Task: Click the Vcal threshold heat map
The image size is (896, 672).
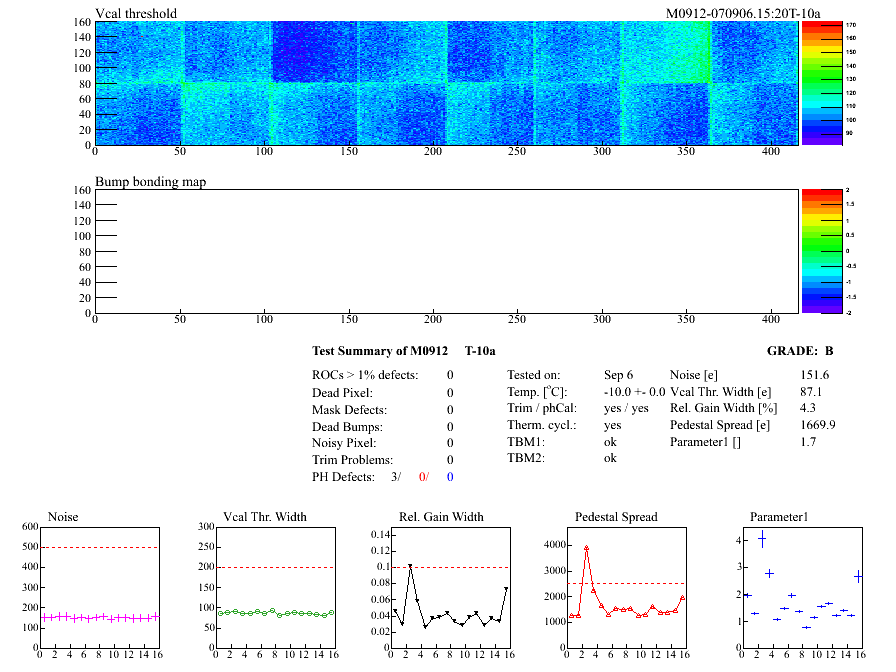Action: pos(446,83)
